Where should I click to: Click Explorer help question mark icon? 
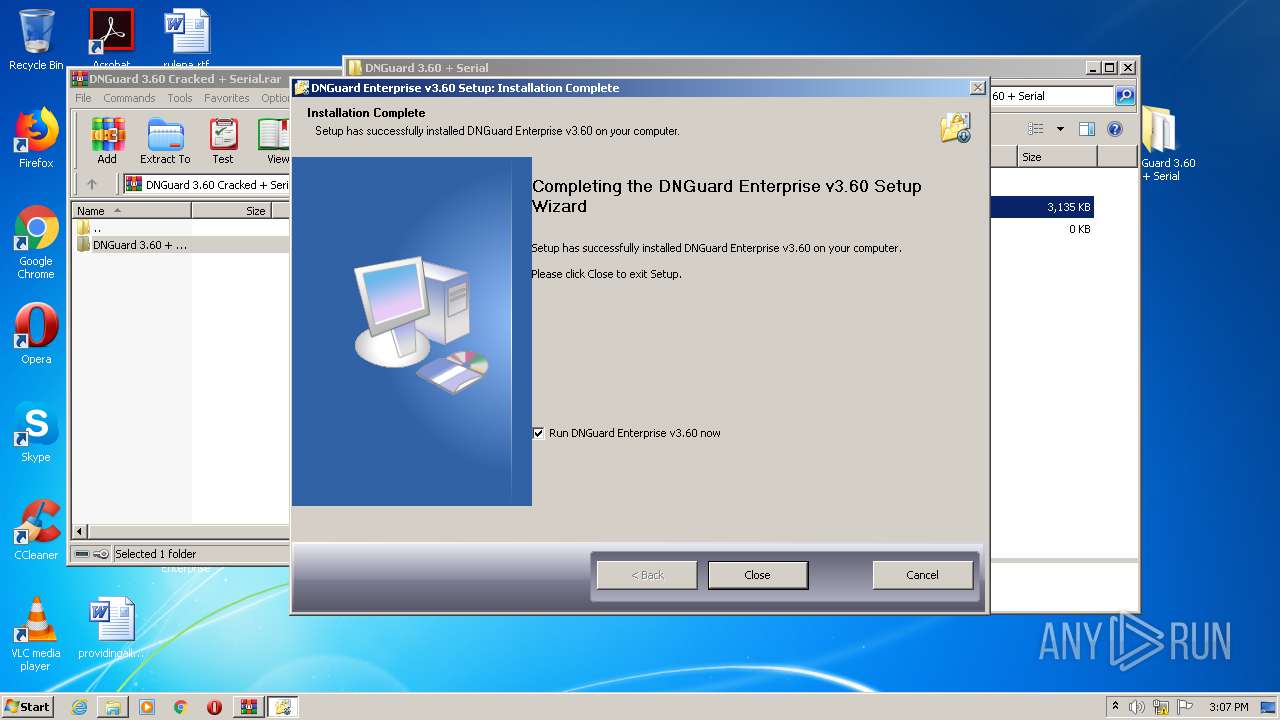coord(1115,129)
